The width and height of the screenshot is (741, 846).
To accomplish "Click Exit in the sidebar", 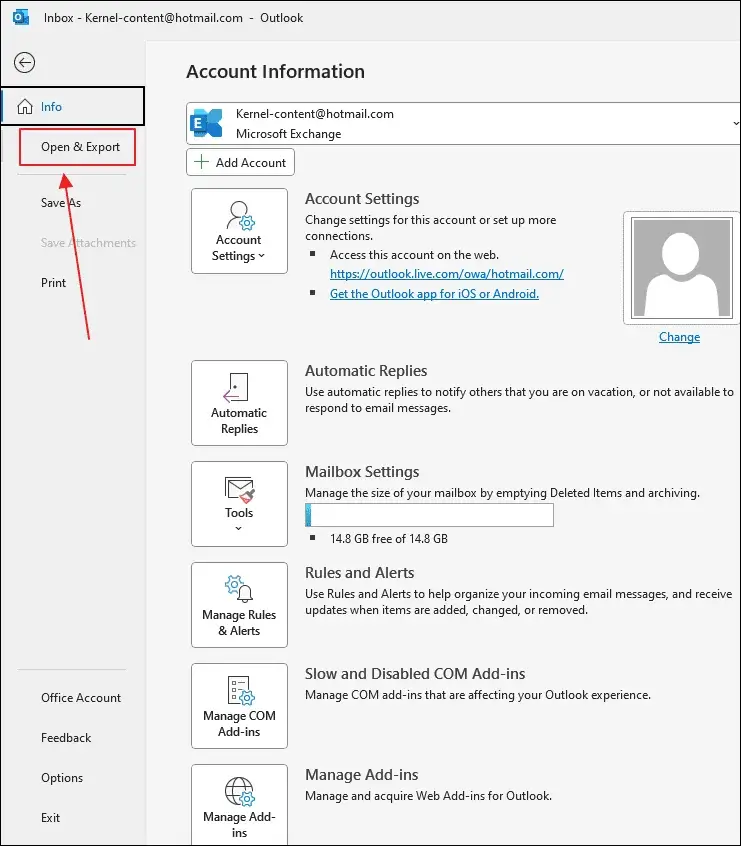I will click(x=50, y=817).
